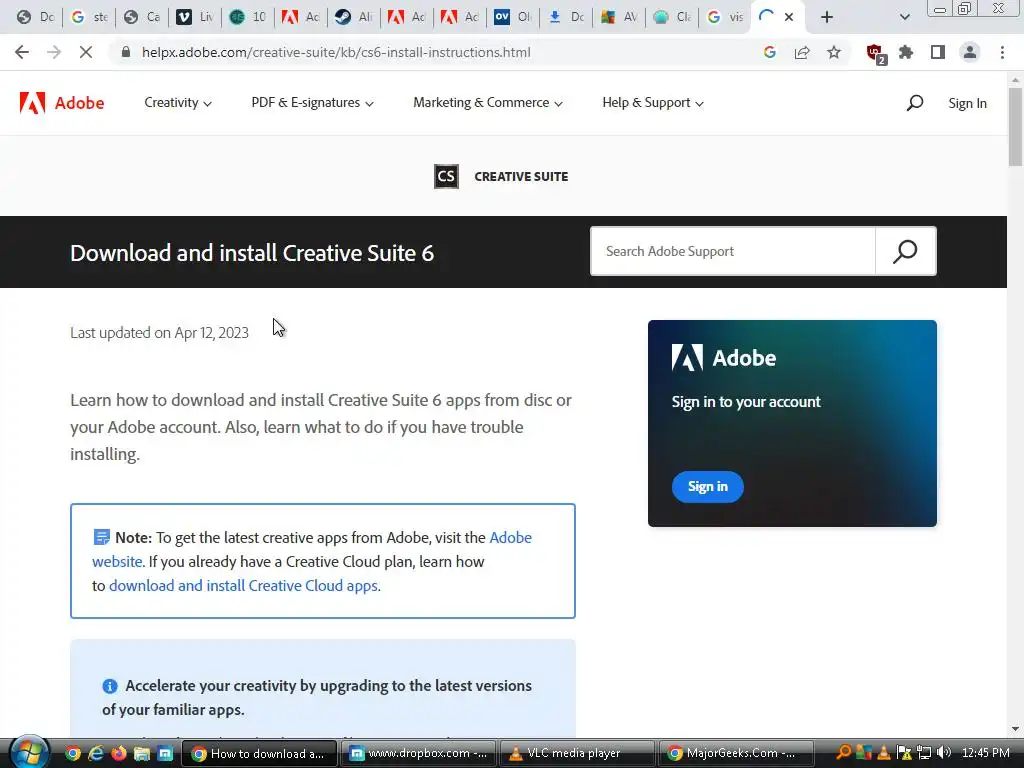Image resolution: width=1024 pixels, height=768 pixels.
Task: Switch to the Google 'ste' tab
Action: point(89,17)
